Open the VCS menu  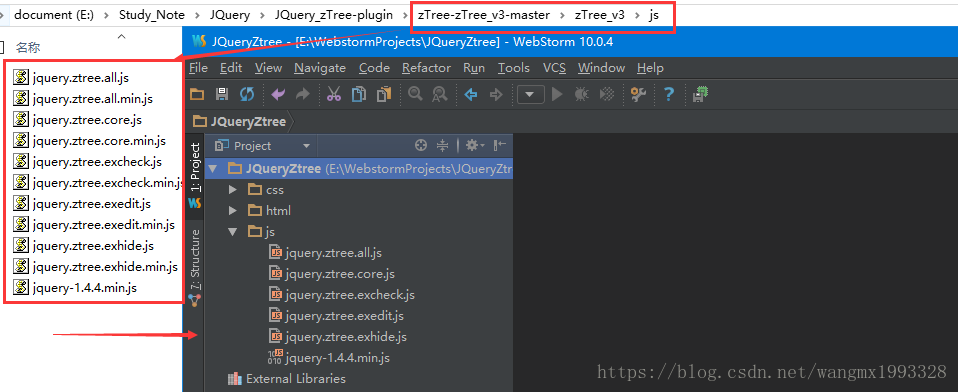[554, 68]
